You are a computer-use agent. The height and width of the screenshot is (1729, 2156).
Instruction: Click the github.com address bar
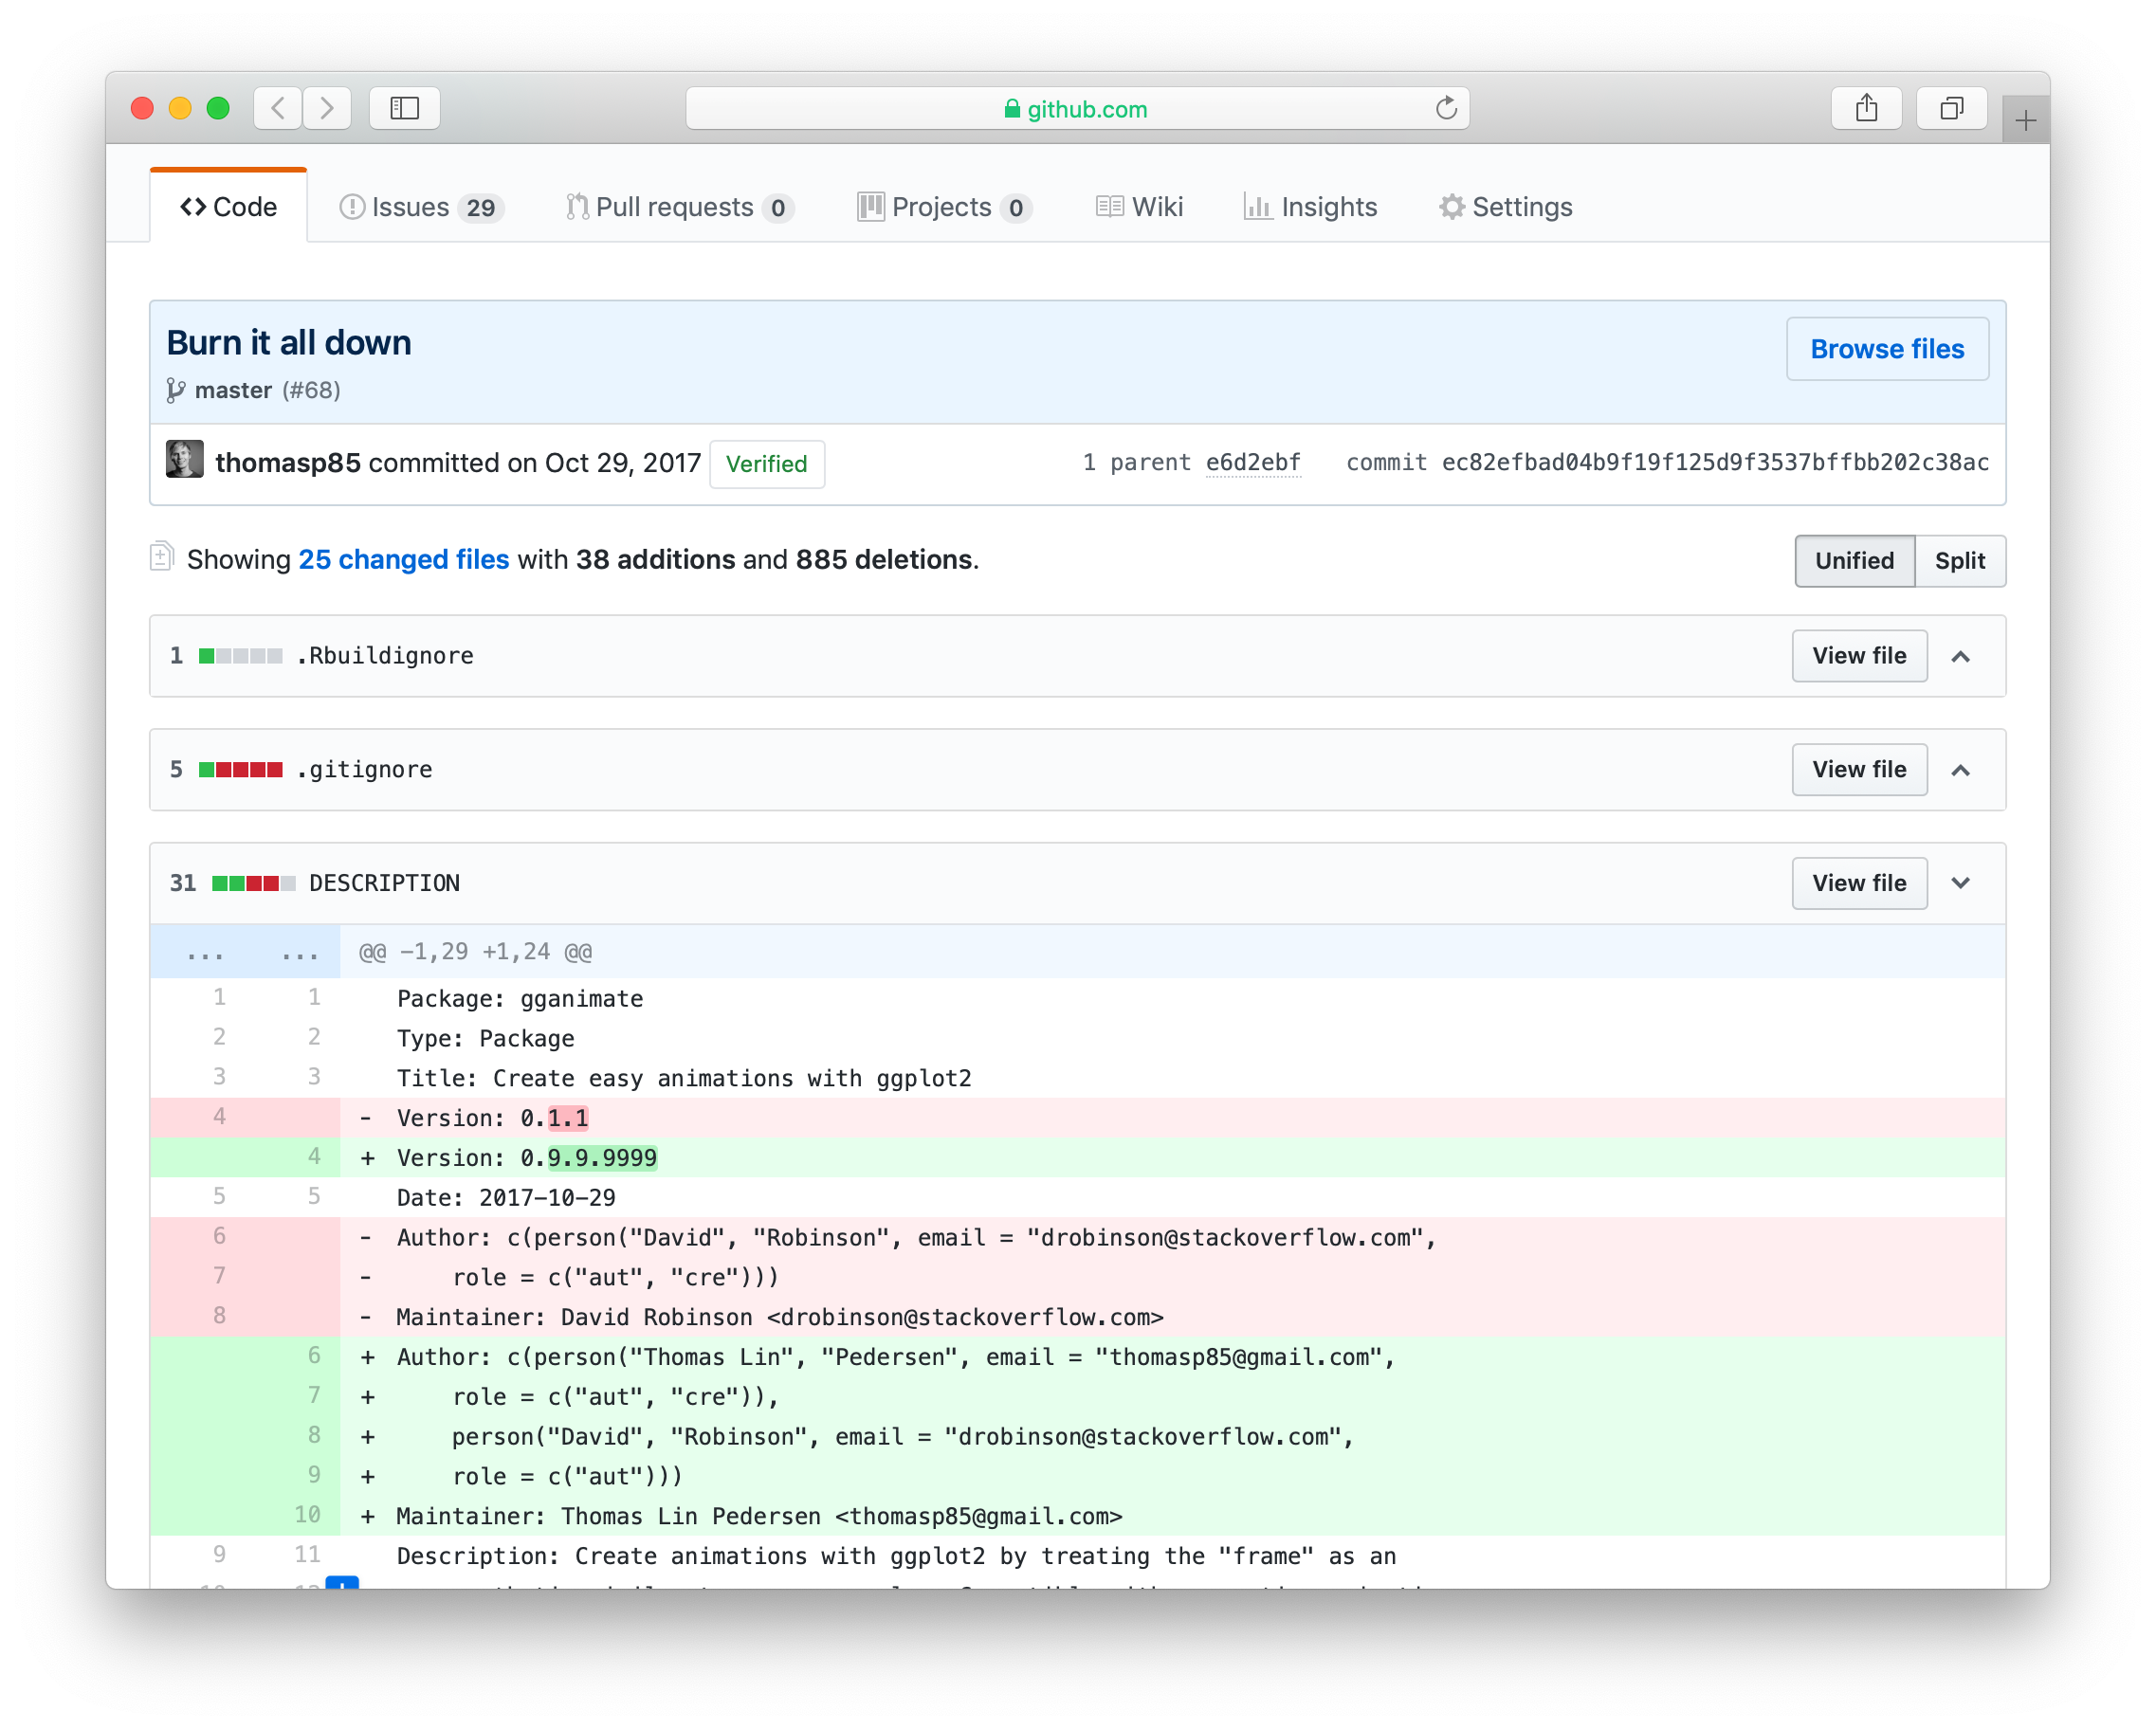1077,108
